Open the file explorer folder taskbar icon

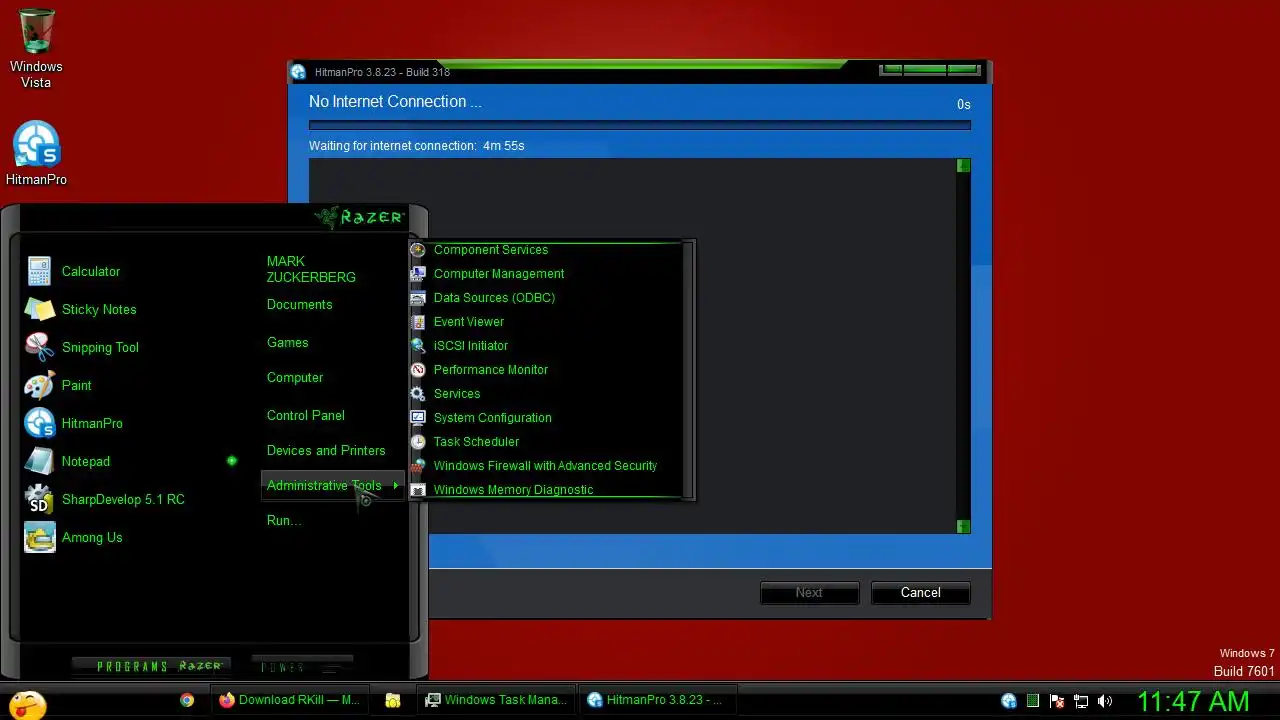[x=393, y=700]
